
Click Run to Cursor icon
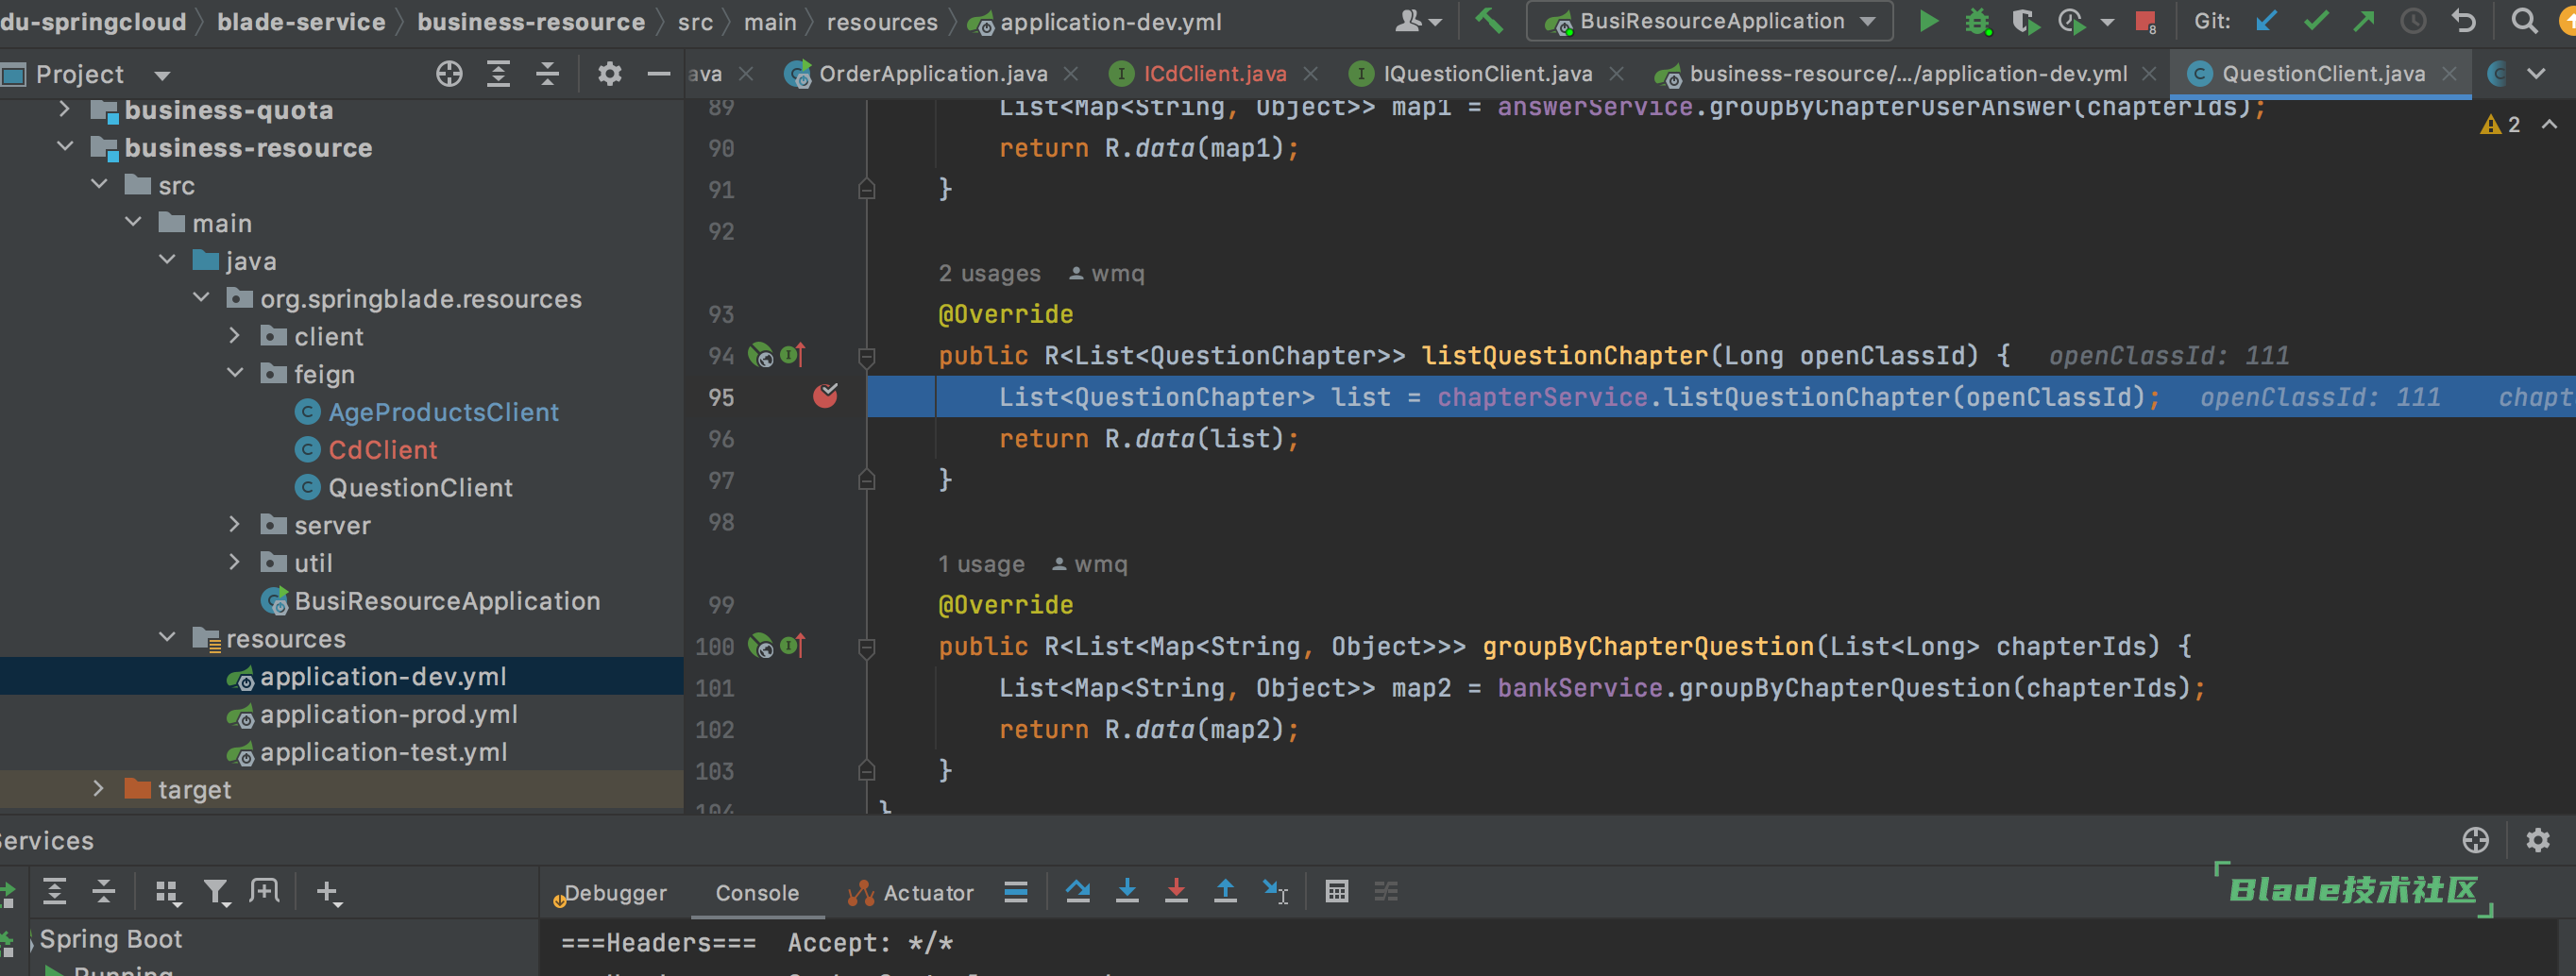click(x=1275, y=892)
